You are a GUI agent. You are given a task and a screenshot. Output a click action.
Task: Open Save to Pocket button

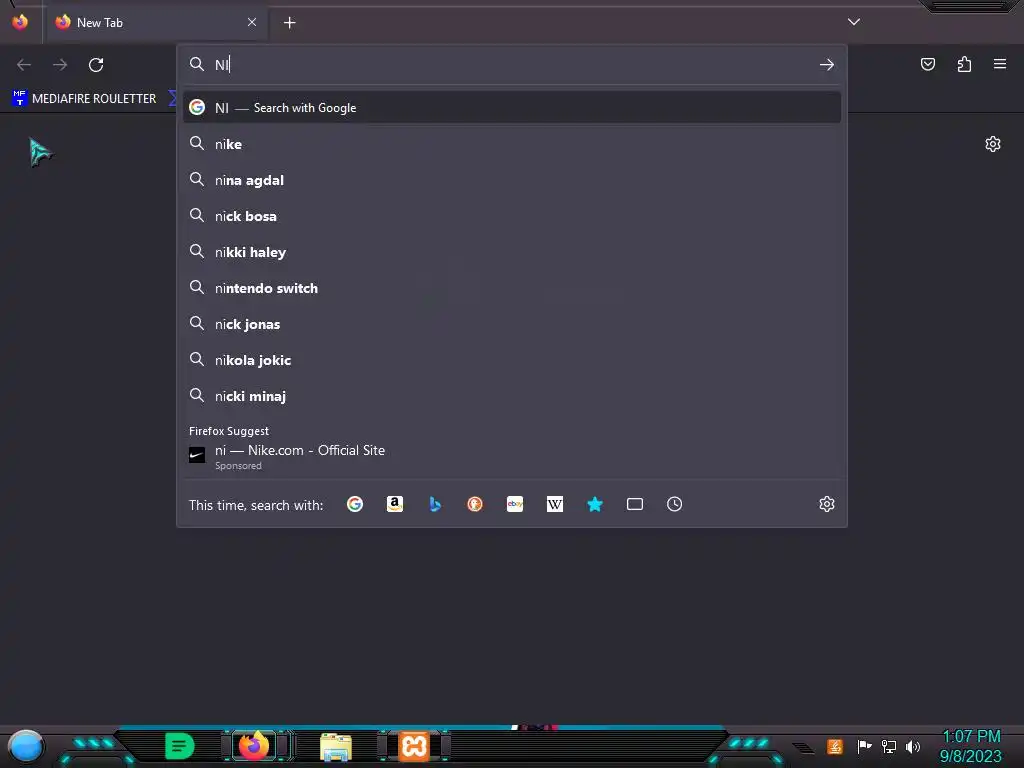[927, 64]
